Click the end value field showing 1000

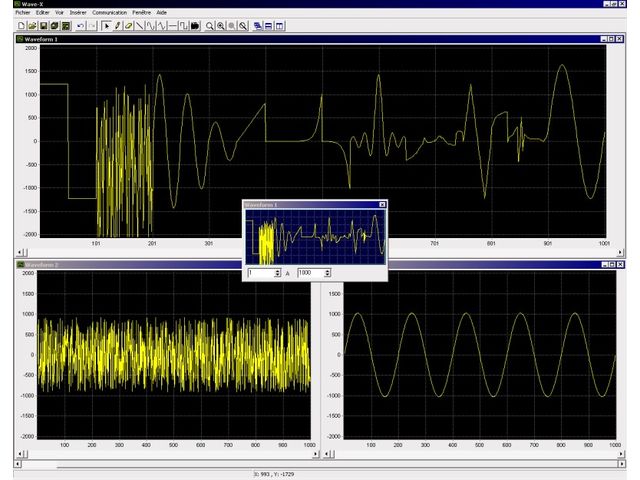pos(311,273)
